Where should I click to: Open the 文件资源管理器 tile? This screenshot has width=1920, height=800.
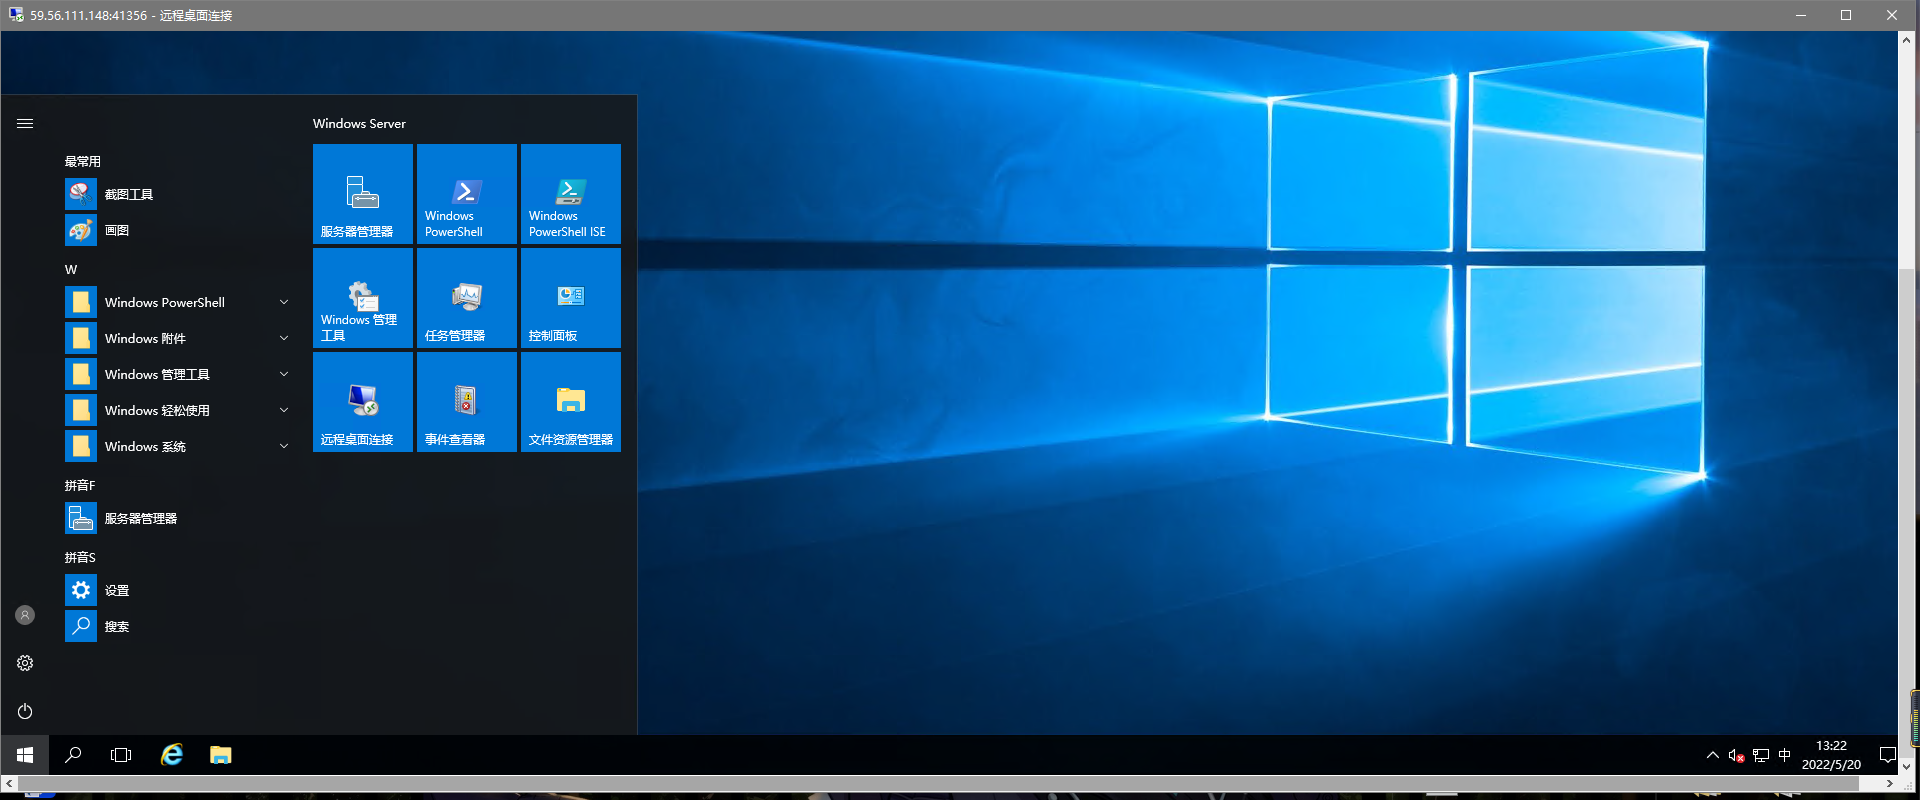(571, 402)
